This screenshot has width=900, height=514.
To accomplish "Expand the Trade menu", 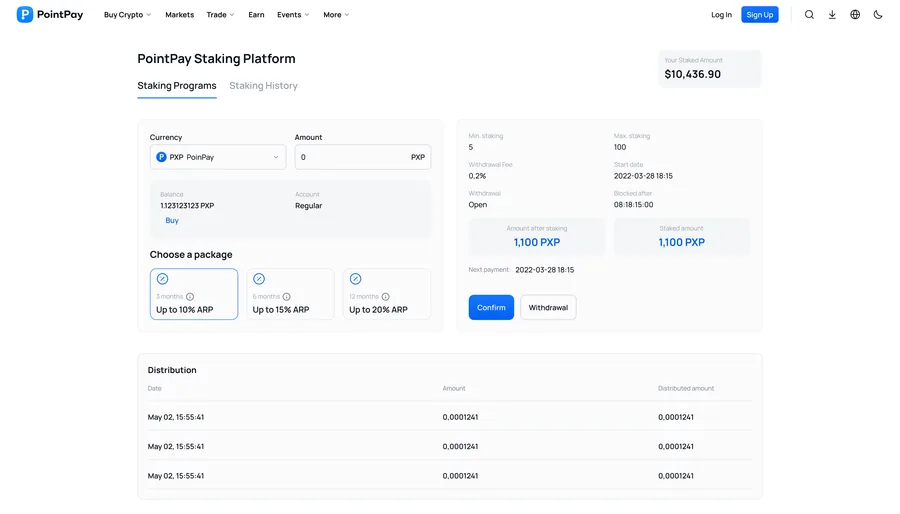I will 220,15.
